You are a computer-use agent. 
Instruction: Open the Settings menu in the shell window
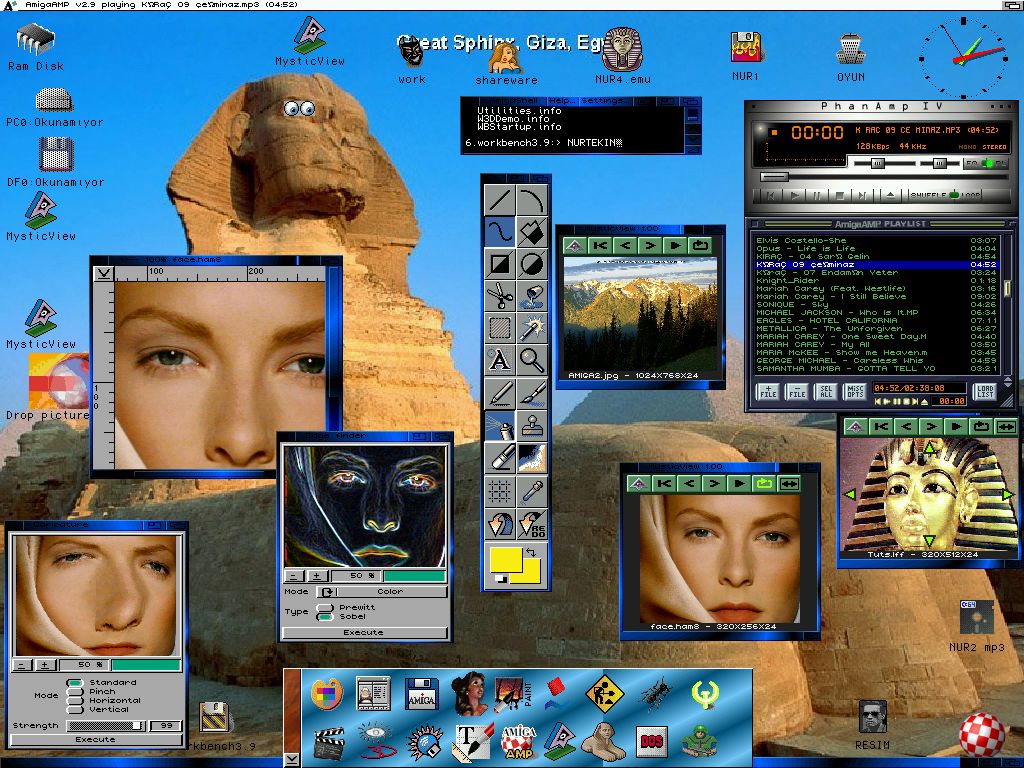[x=603, y=101]
